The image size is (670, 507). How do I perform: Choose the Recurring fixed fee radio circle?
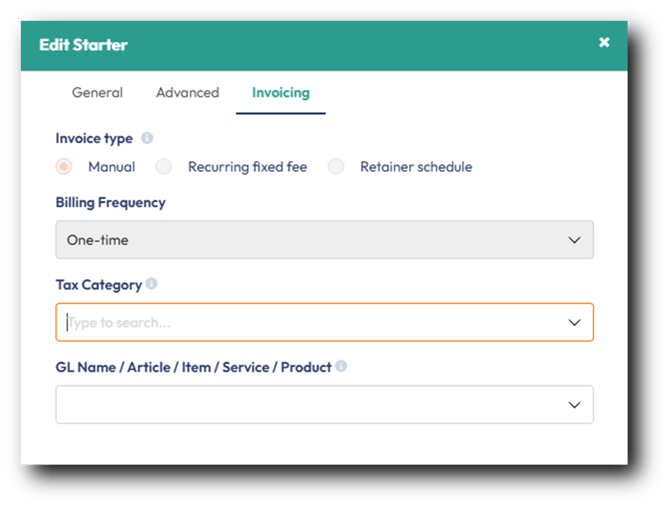coord(165,167)
